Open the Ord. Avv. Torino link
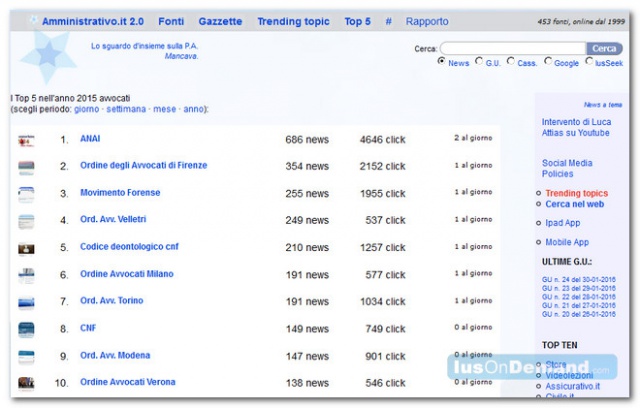 click(112, 301)
